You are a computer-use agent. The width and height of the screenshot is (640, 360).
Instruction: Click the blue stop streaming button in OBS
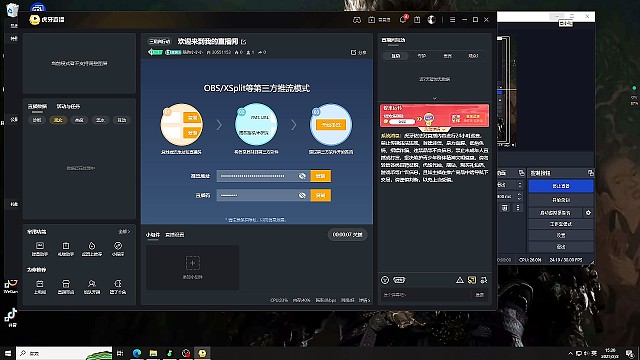(x=561, y=186)
